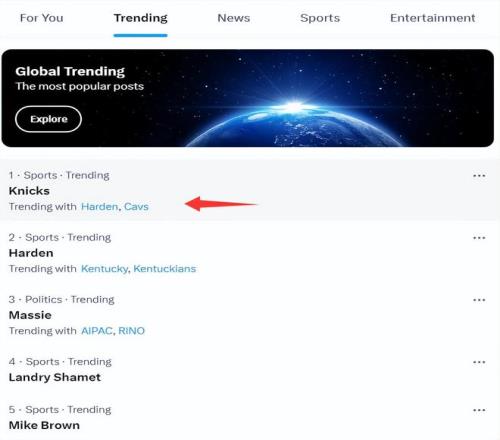Click the AIPAC related trend link

97,331
